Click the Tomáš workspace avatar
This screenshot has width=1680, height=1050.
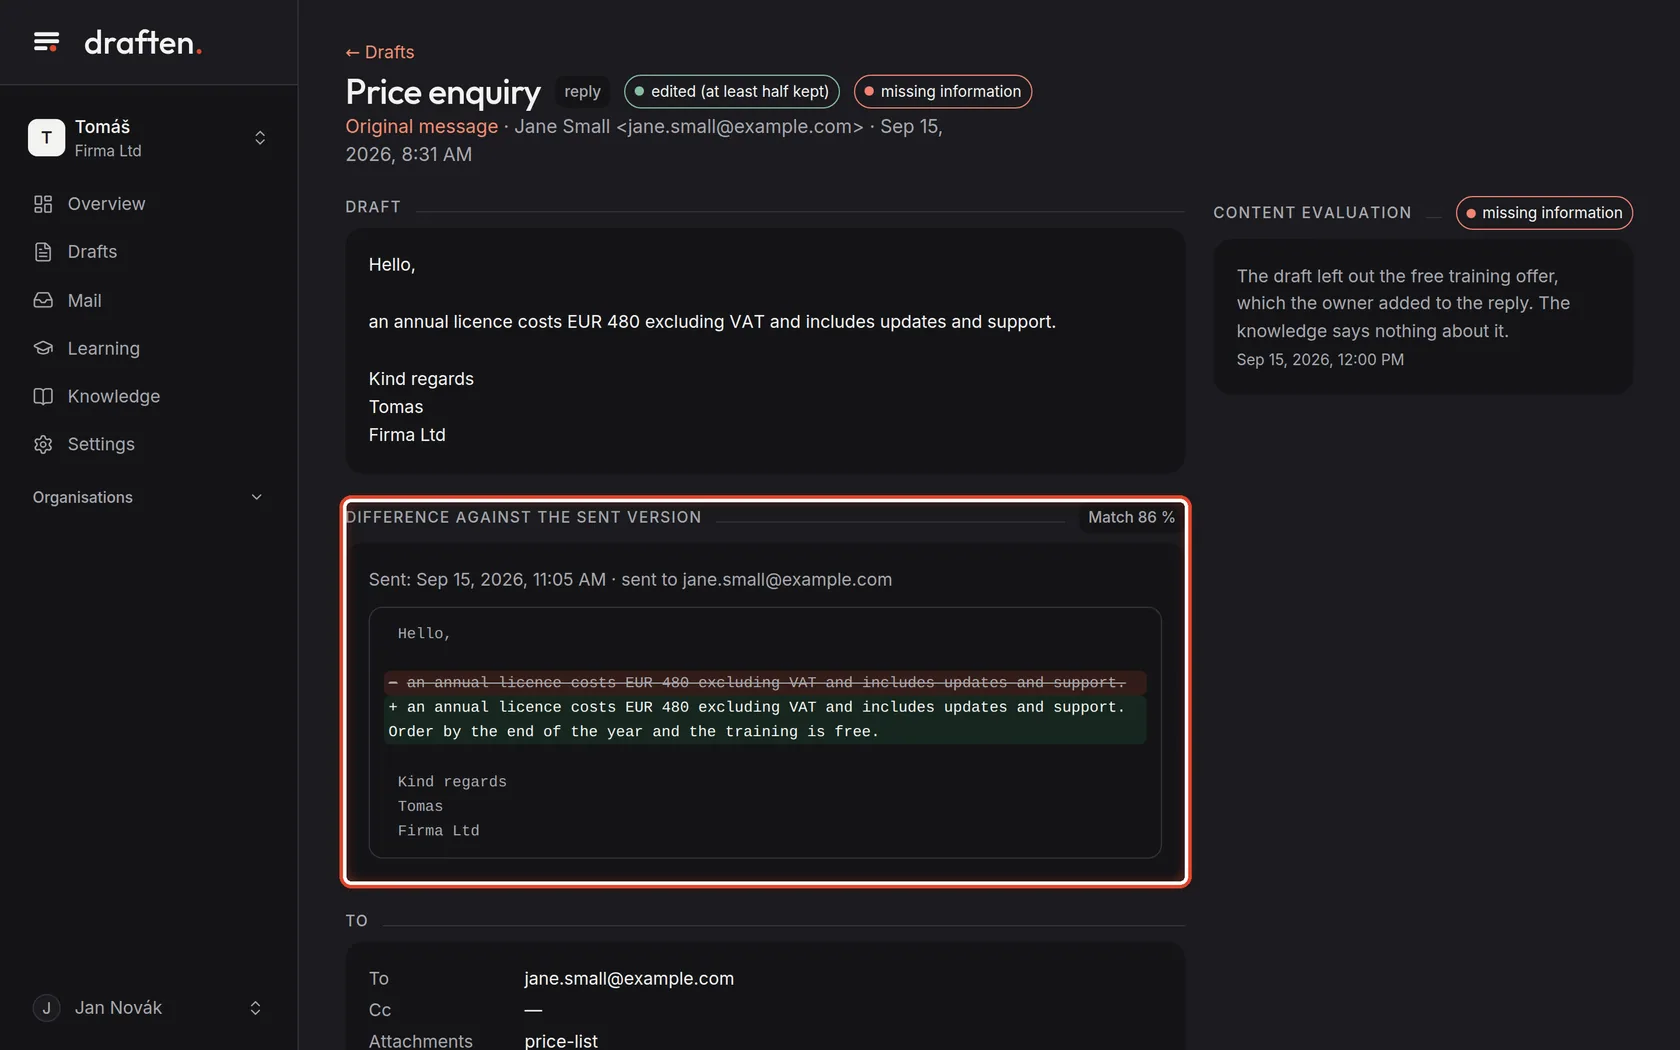[46, 137]
